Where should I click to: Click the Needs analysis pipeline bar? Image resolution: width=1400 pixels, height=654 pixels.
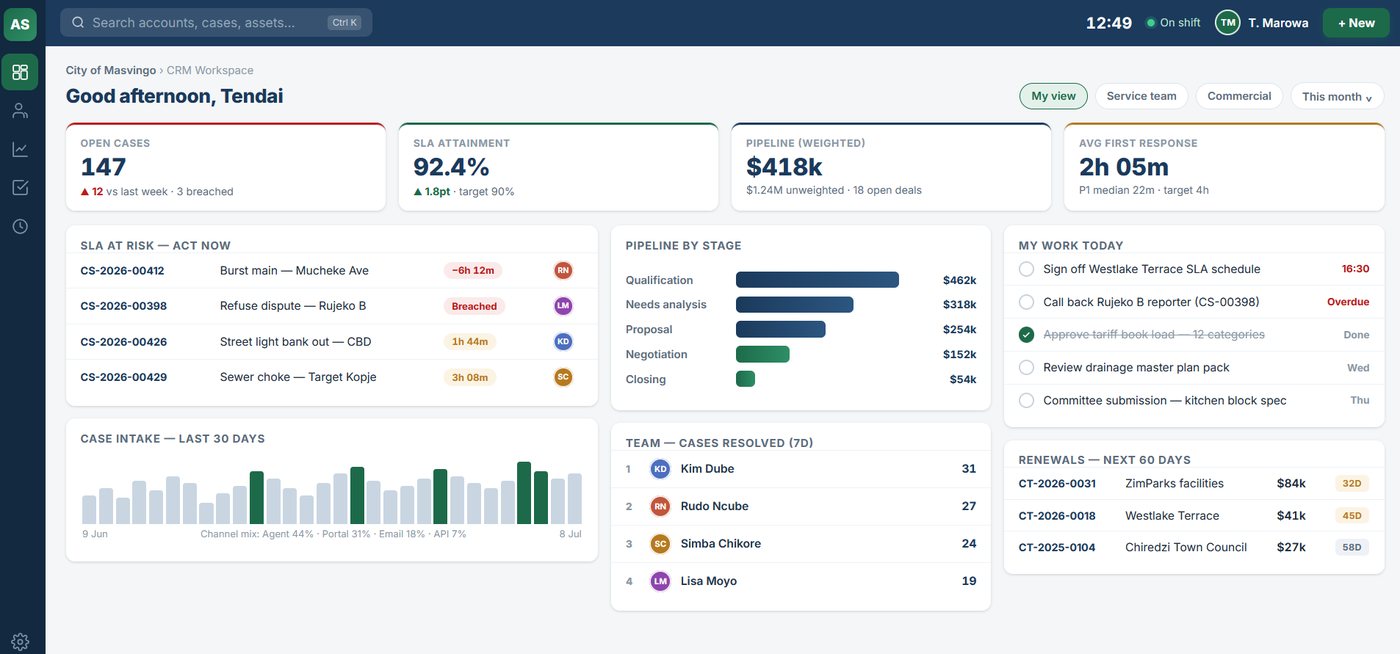pyautogui.click(x=795, y=304)
